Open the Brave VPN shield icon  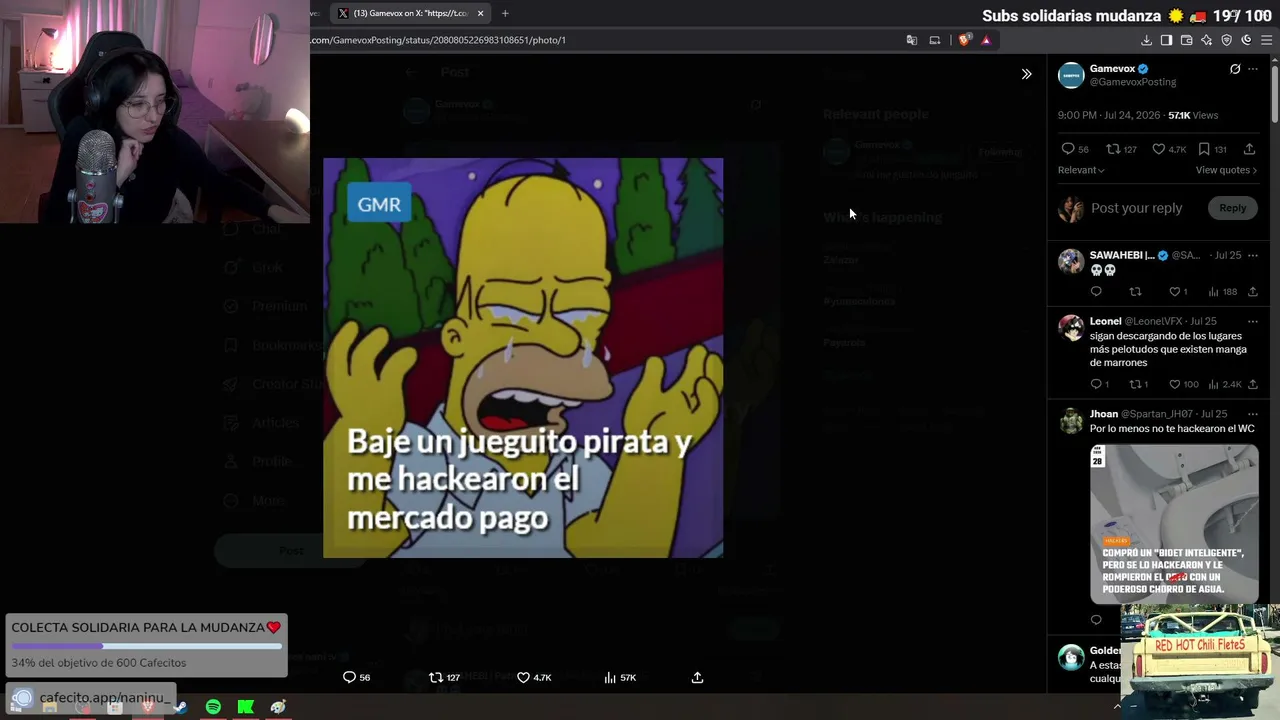[1226, 40]
